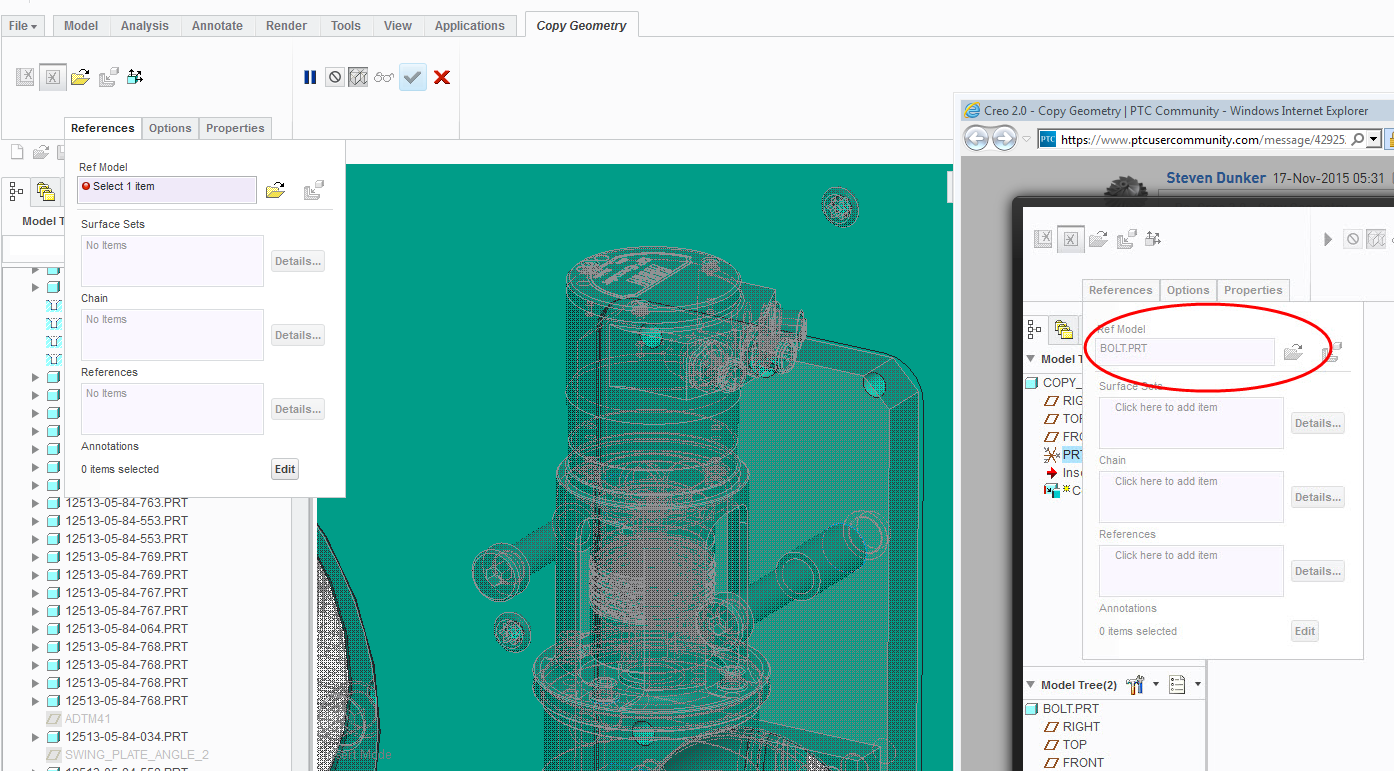Open address bar dropdown arrow in IE
The height and width of the screenshot is (771, 1394).
(x=1374, y=139)
